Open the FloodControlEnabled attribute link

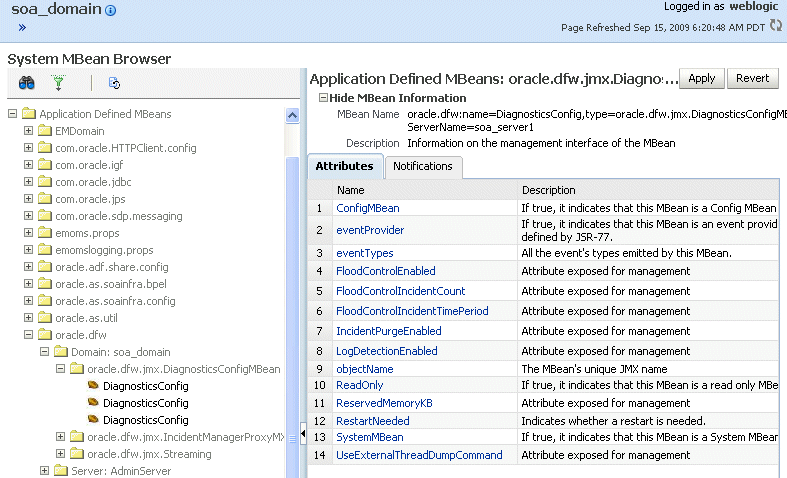point(386,271)
